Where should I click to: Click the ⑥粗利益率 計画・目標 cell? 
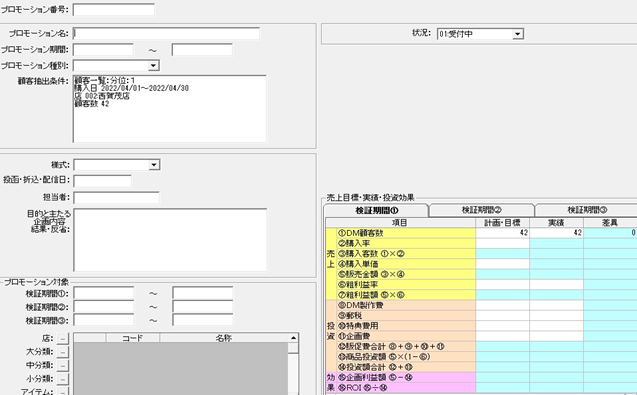tap(503, 284)
